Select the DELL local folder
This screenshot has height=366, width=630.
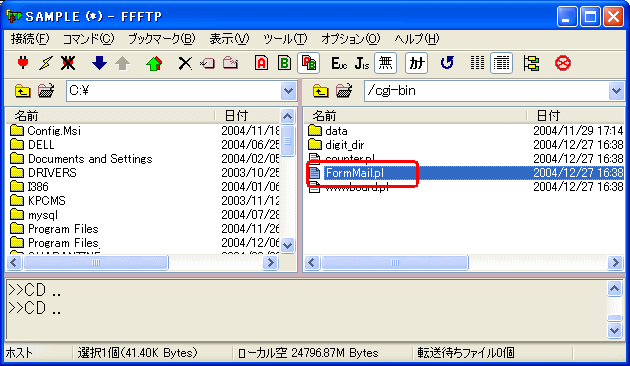pos(41,145)
